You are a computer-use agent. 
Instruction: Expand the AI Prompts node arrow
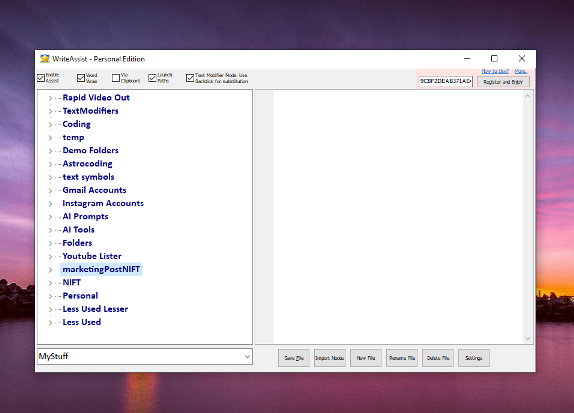pyautogui.click(x=50, y=217)
